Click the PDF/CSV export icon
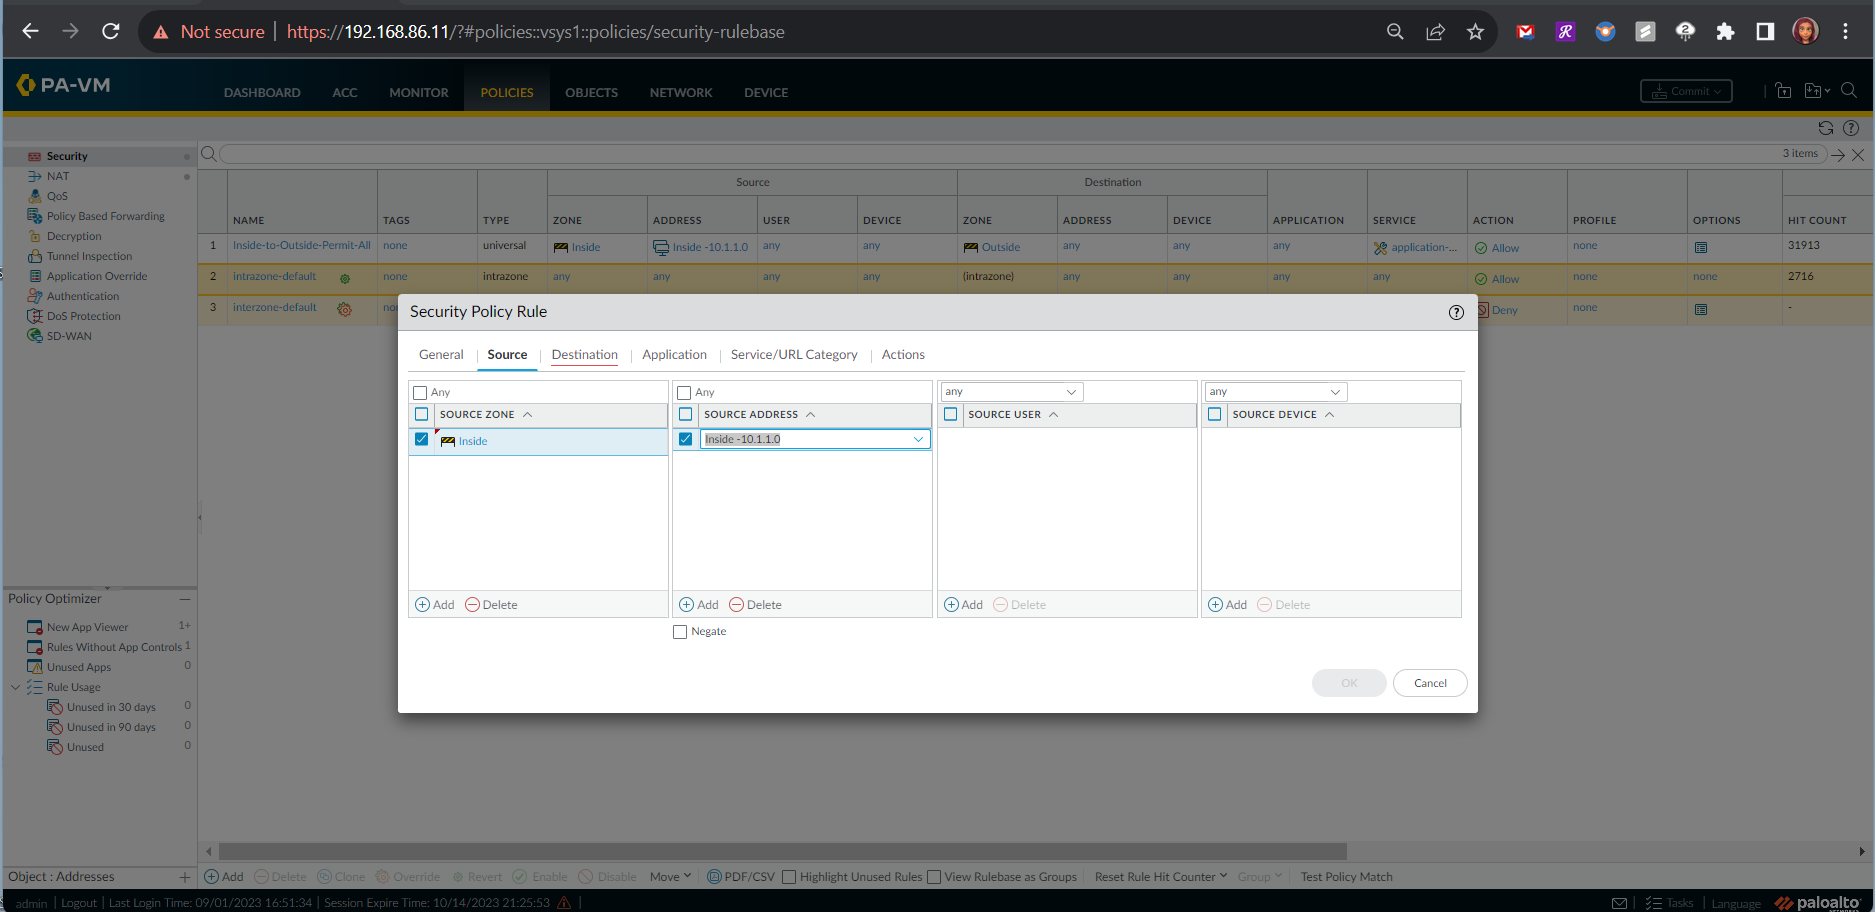 (714, 877)
